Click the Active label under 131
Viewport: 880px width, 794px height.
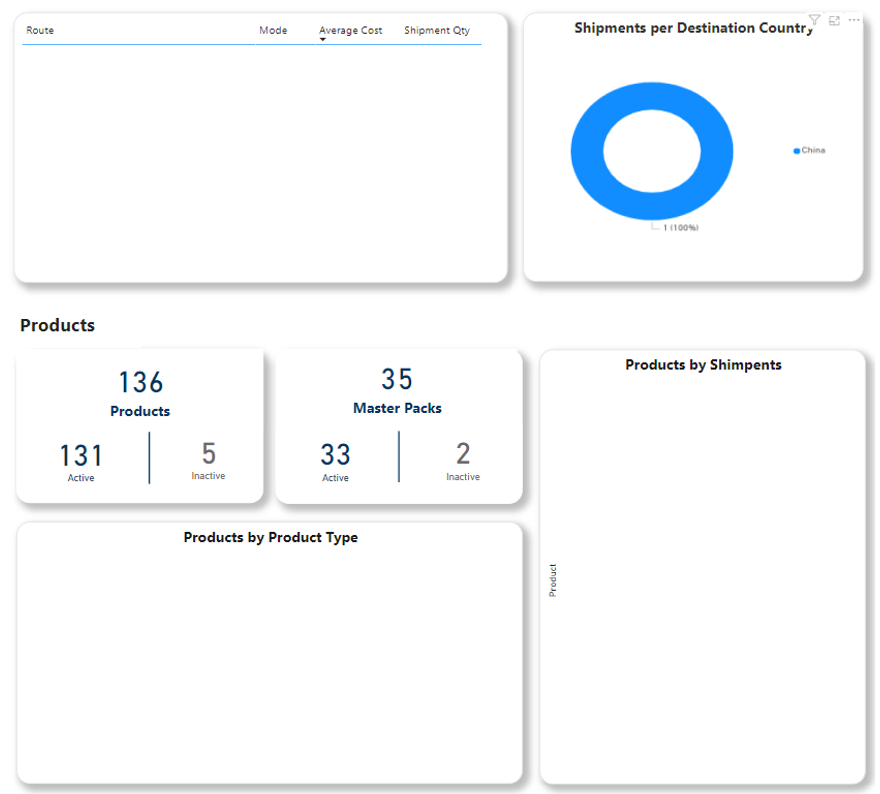pyautogui.click(x=81, y=478)
